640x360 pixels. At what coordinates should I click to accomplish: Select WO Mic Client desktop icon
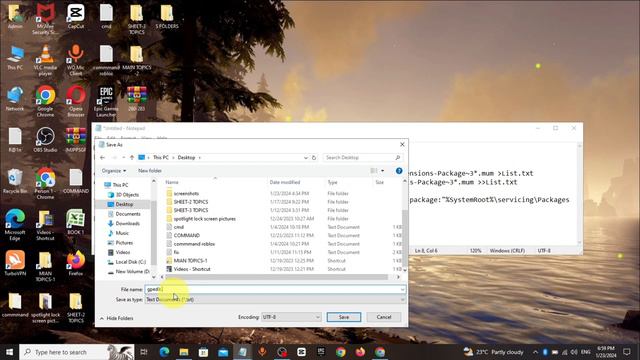(76, 60)
